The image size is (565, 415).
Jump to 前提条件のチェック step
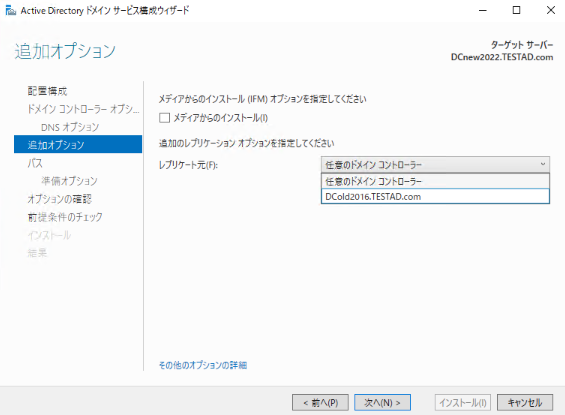point(65,217)
